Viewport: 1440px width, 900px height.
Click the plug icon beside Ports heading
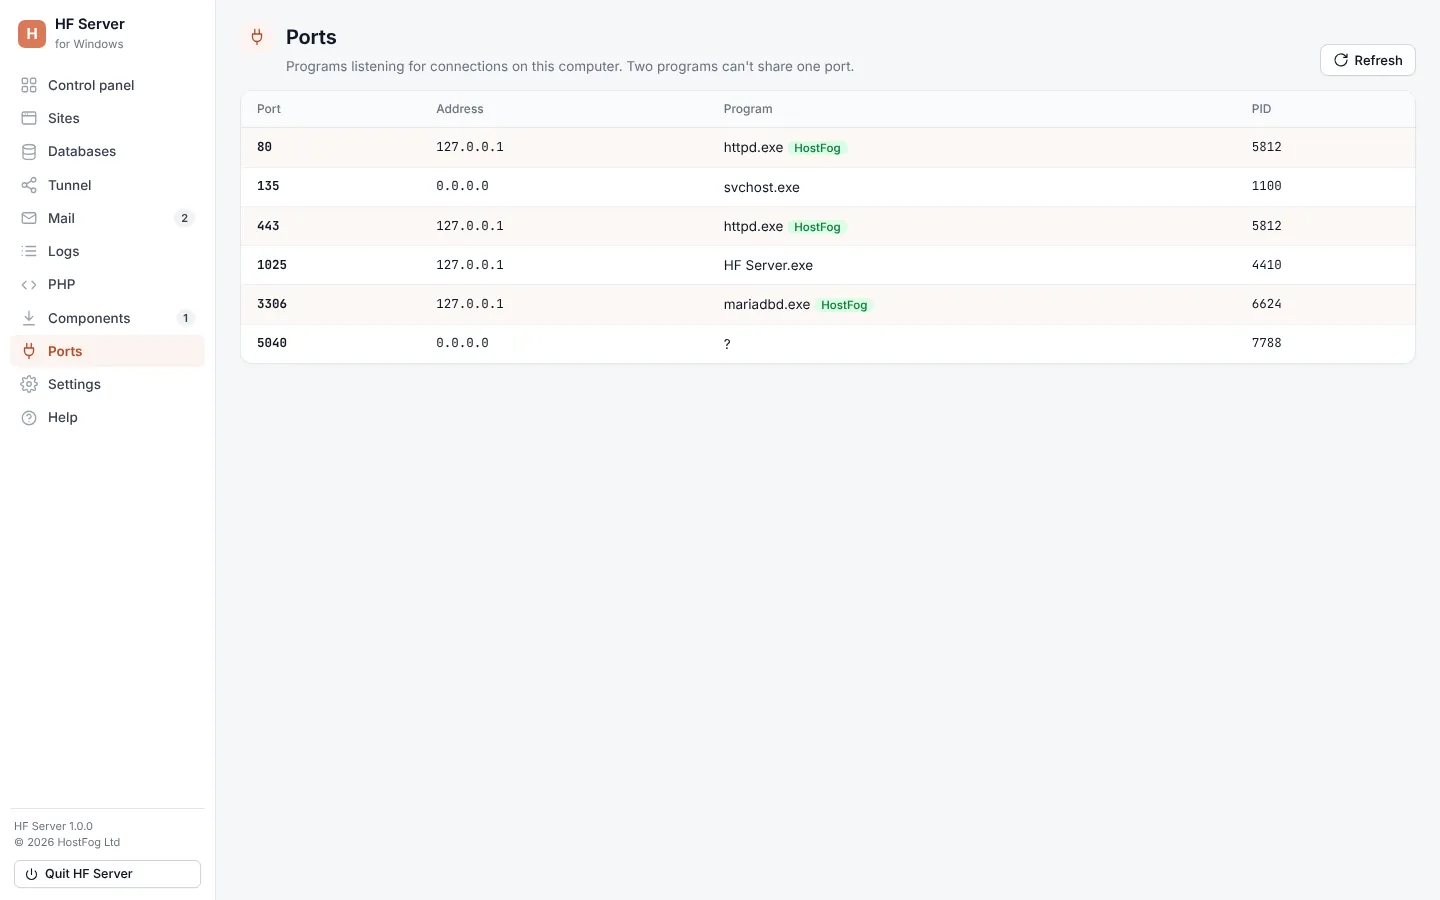point(257,37)
